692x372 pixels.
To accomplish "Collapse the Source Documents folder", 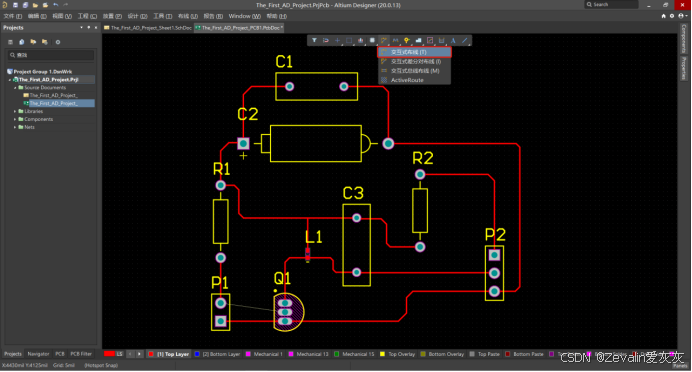I will pyautogui.click(x=15, y=88).
